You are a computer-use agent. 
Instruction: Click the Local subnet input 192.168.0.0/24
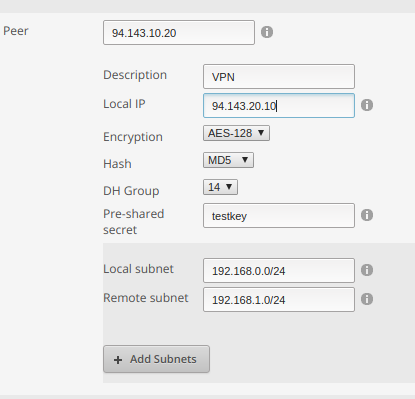click(279, 270)
